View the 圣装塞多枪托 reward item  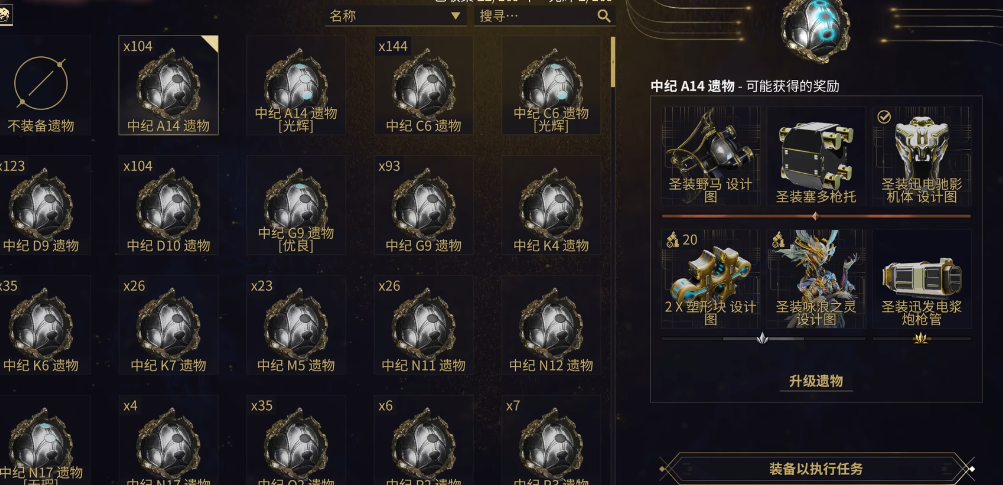pyautogui.click(x=816, y=156)
